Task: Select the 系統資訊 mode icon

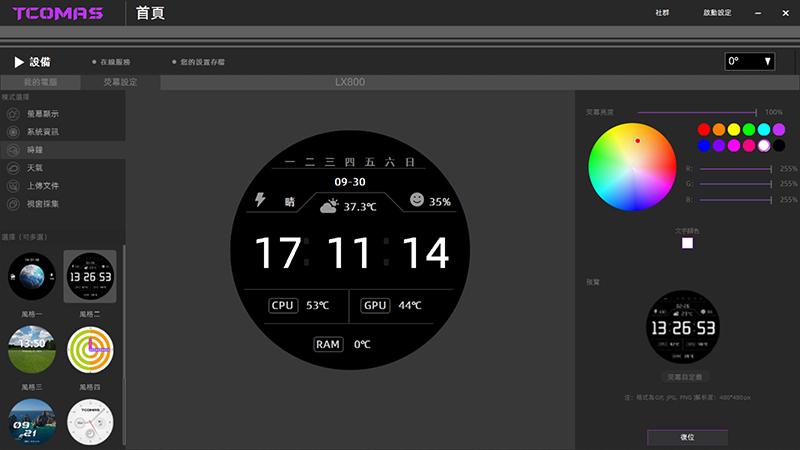Action: 13,132
